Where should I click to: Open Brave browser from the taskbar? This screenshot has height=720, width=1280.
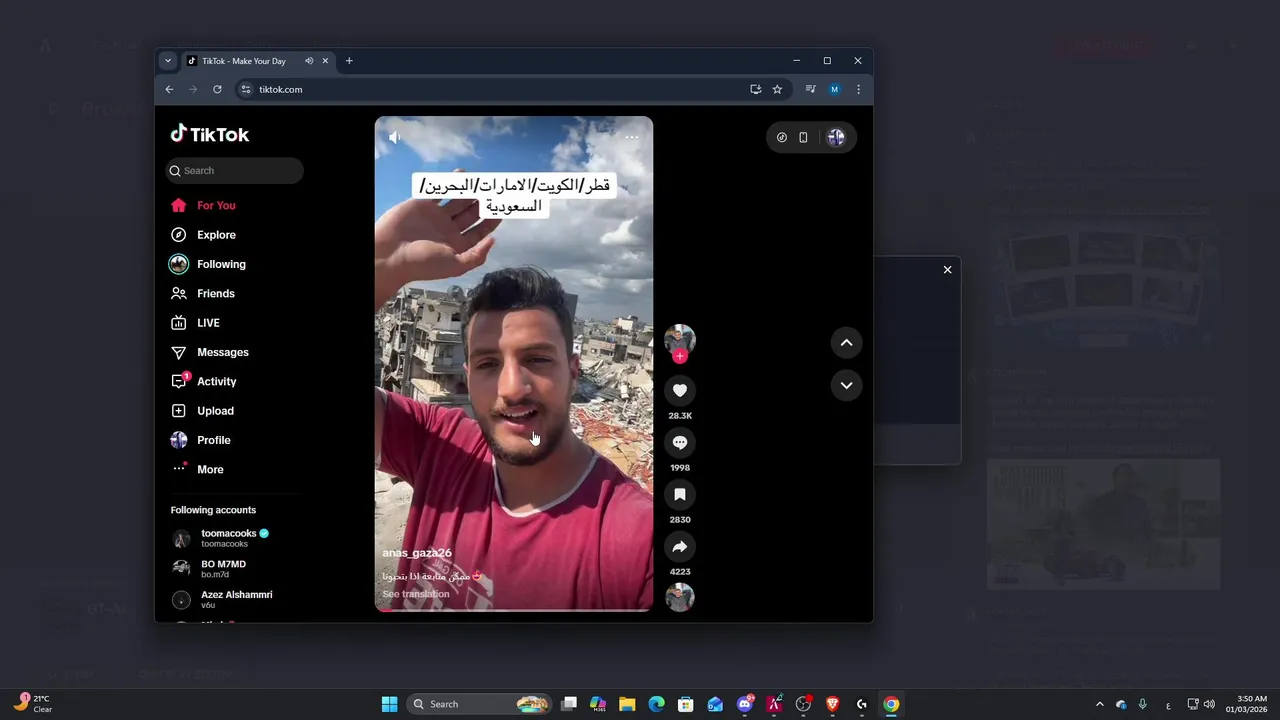[x=832, y=704]
